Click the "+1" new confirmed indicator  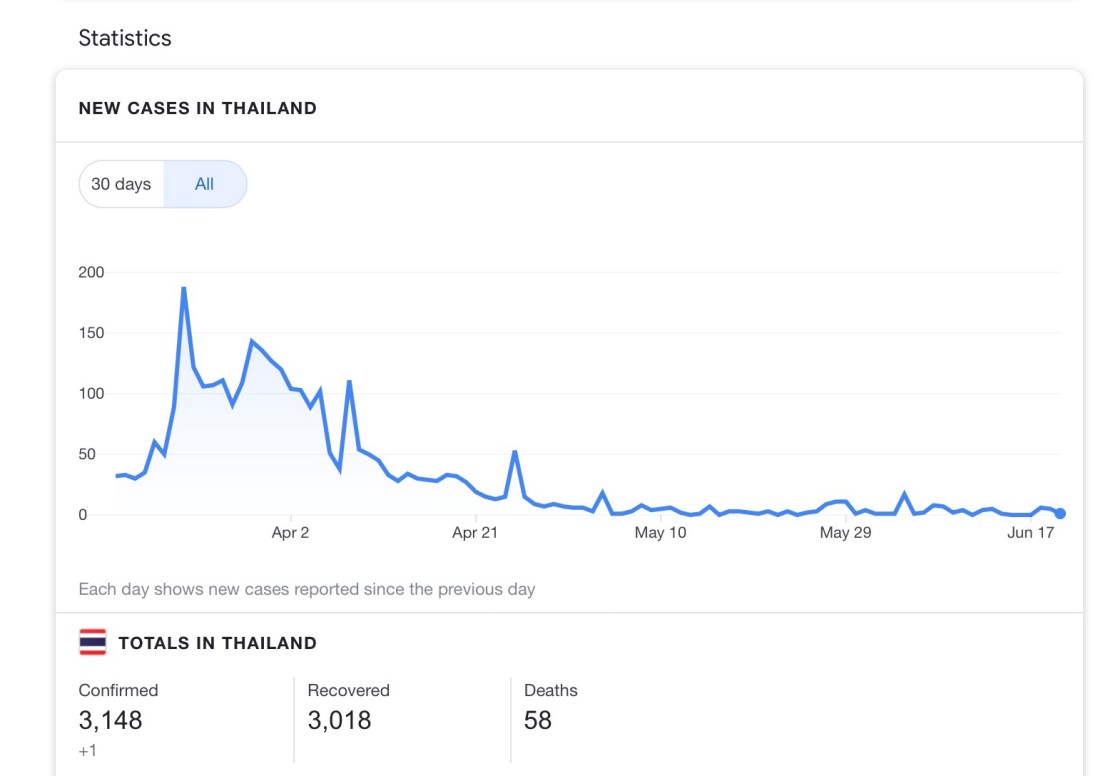[x=88, y=751]
